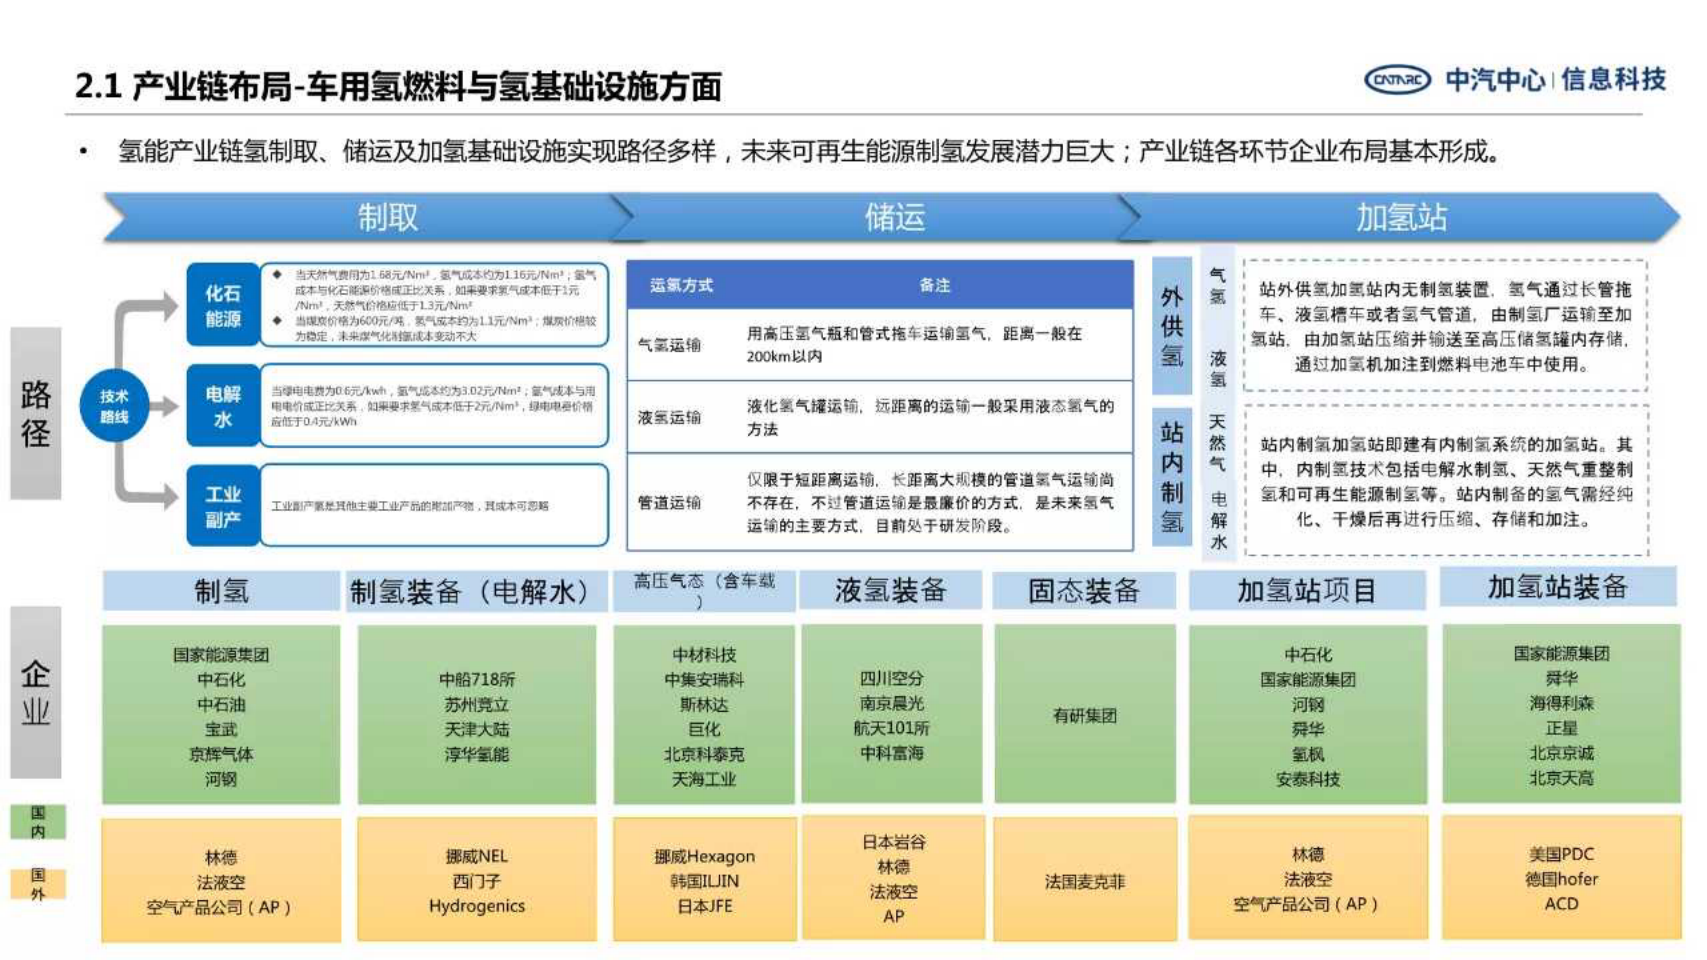
Task: Select the 绿电电费 description for 电解水
Action: 433,406
